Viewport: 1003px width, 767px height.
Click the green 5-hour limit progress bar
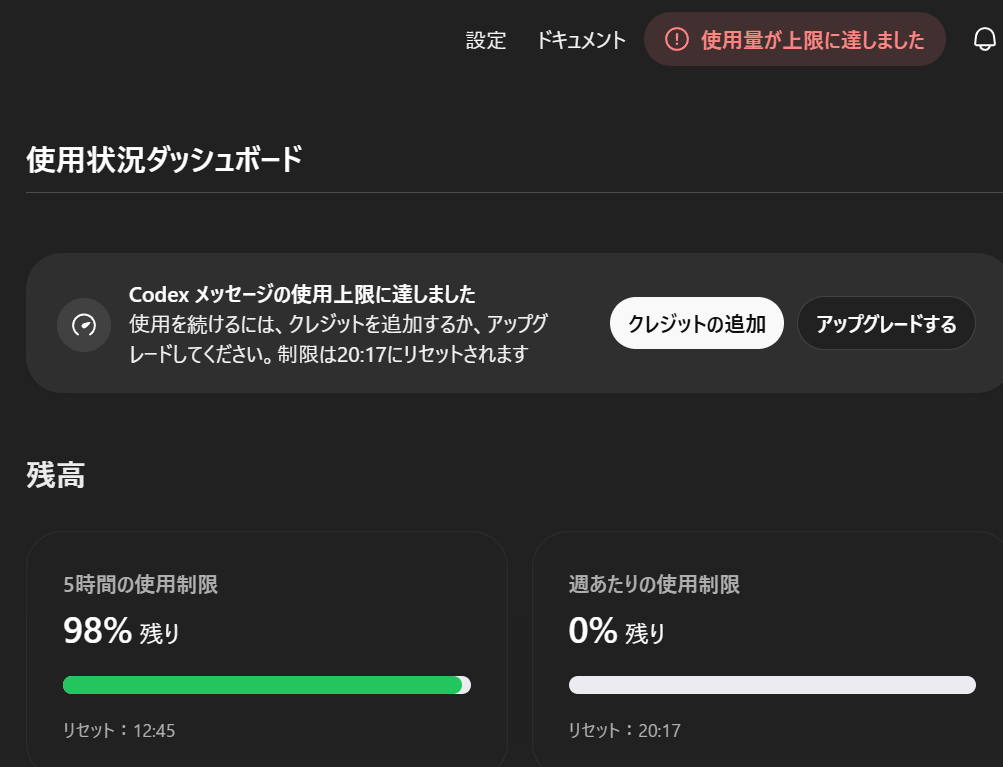pos(262,685)
